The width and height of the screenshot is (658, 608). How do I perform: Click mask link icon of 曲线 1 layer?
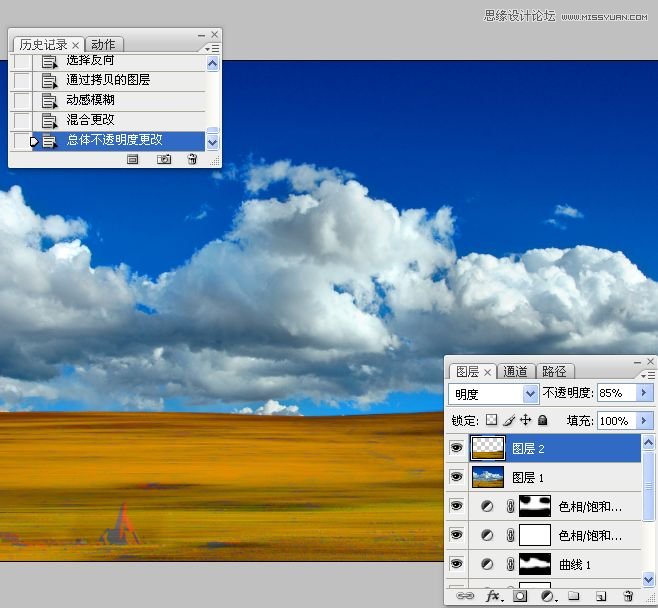(x=510, y=564)
